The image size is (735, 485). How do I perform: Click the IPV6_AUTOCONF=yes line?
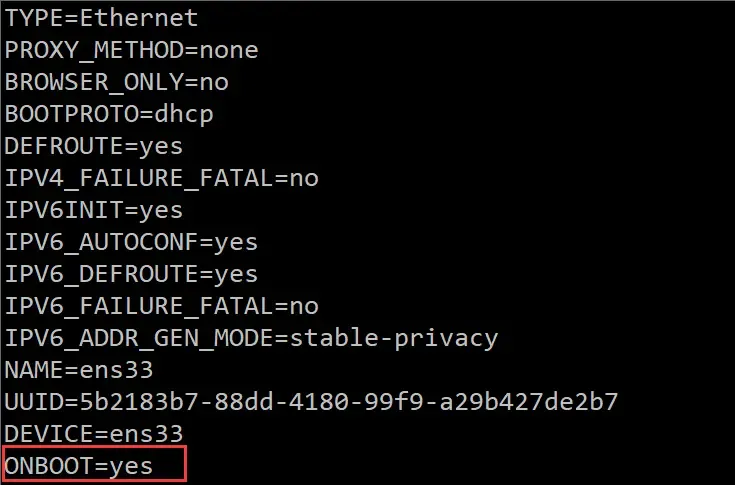coord(131,242)
